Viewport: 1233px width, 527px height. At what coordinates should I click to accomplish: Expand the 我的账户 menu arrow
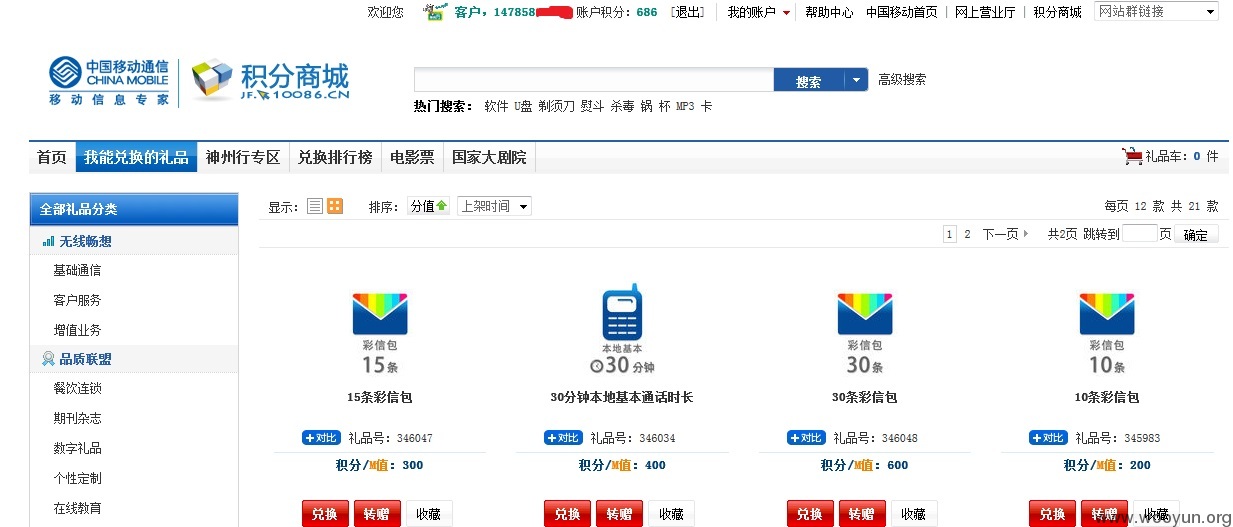point(786,13)
